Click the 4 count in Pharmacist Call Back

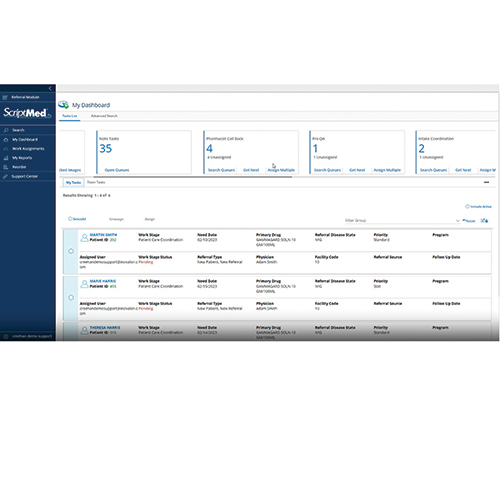[209, 148]
